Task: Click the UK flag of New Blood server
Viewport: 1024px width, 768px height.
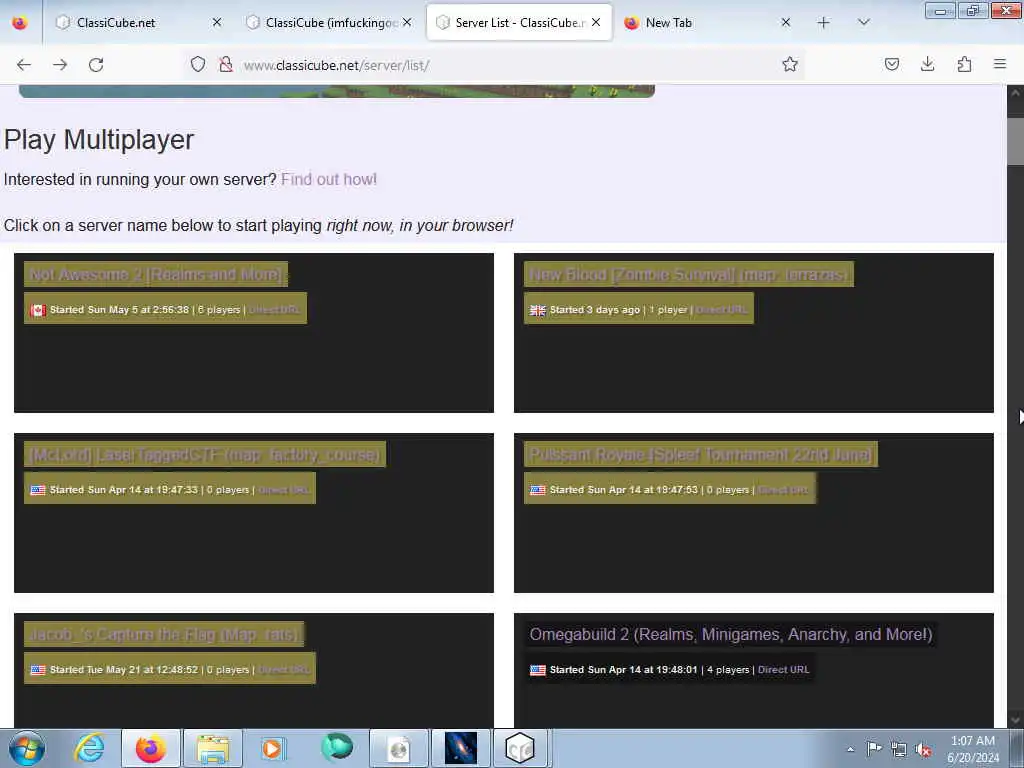Action: click(x=537, y=310)
